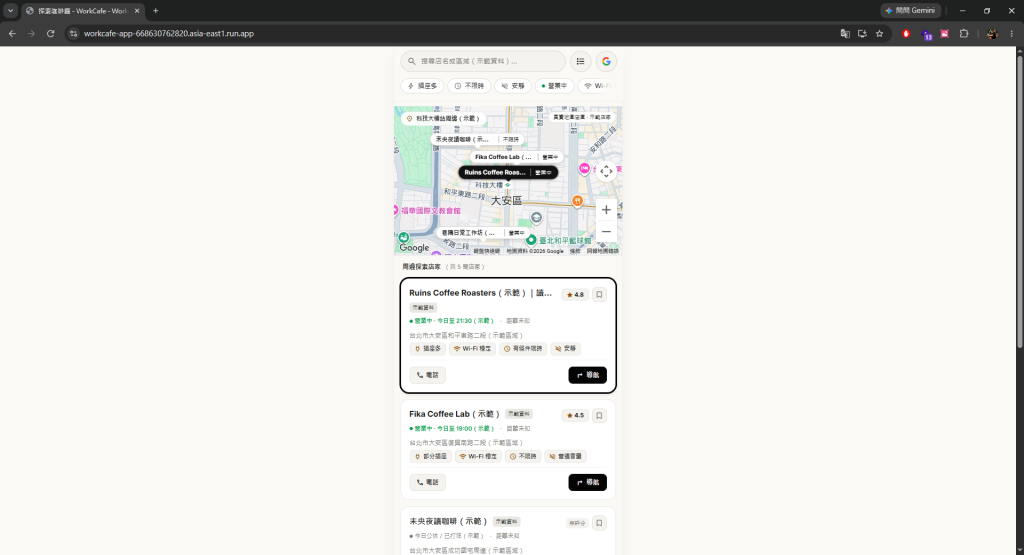The image size is (1024, 555).
Task: Click the Google logo on the map
Action: 414,247
